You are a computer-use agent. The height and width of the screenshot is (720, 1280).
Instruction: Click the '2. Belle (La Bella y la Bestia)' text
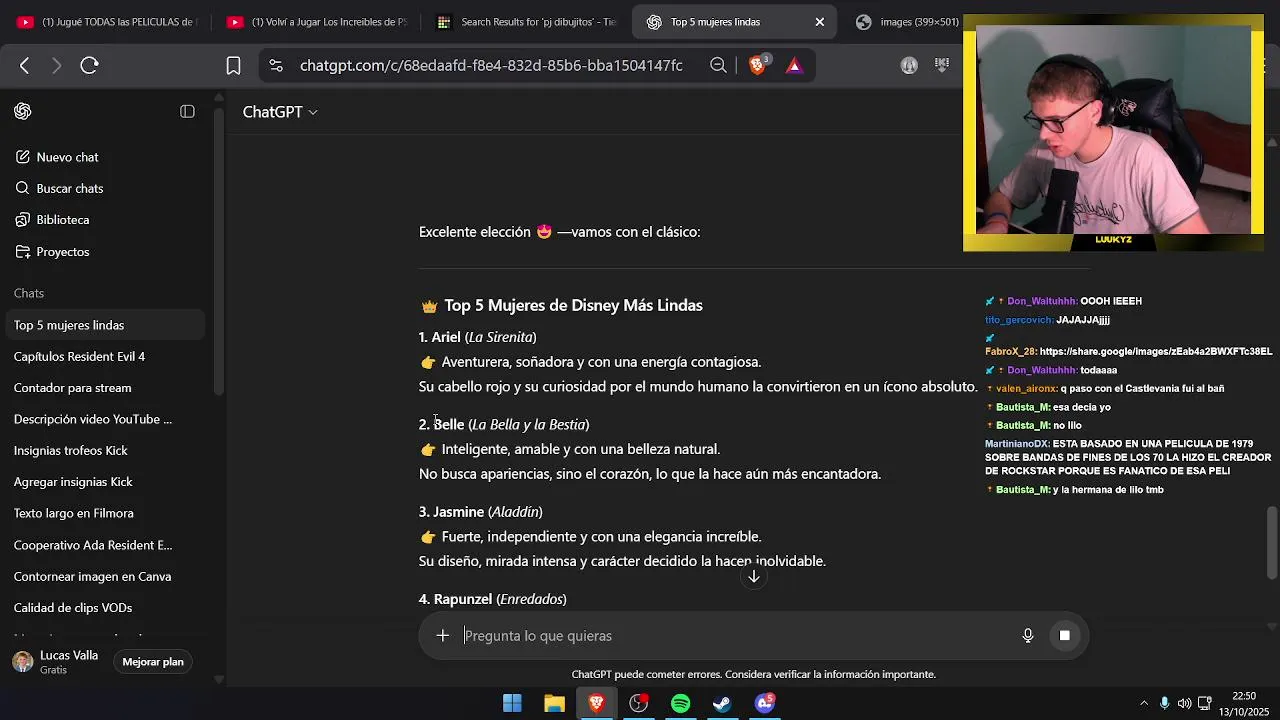[x=504, y=424]
